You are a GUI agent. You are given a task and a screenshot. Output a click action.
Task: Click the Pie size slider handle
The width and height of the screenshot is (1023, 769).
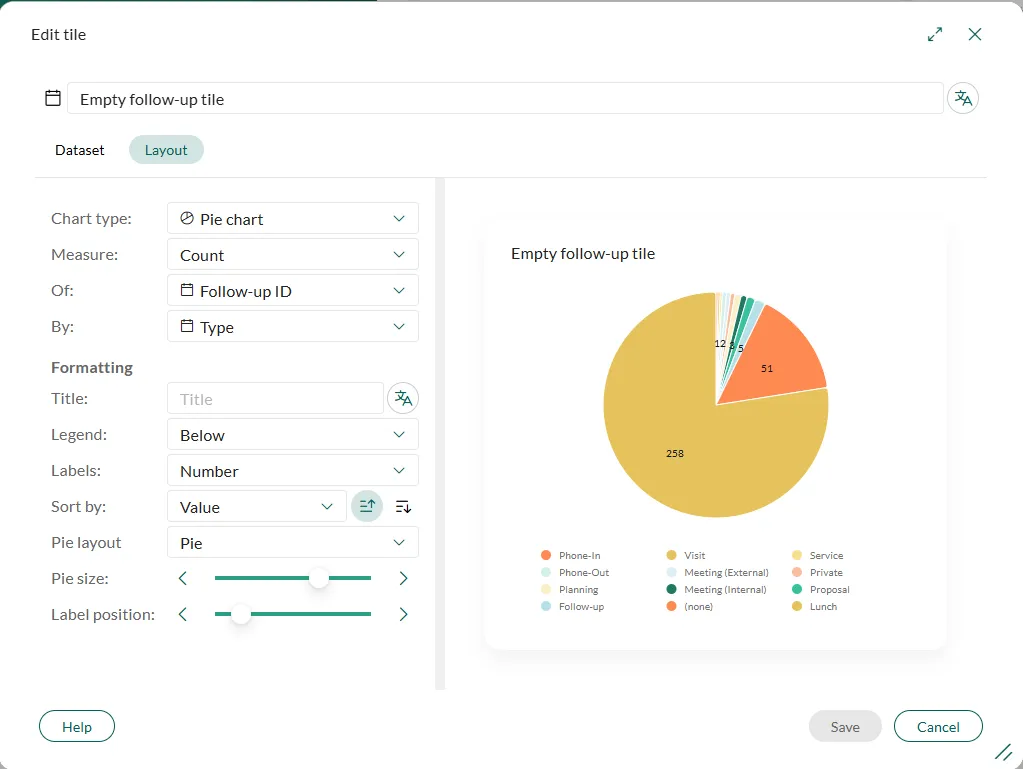[x=318, y=578]
